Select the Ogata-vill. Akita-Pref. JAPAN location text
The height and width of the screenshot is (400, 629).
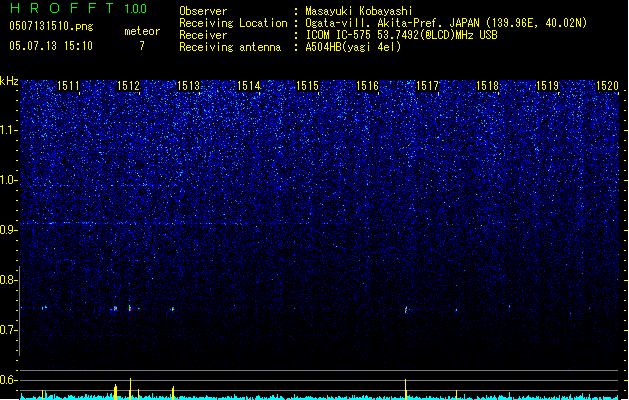click(446, 23)
